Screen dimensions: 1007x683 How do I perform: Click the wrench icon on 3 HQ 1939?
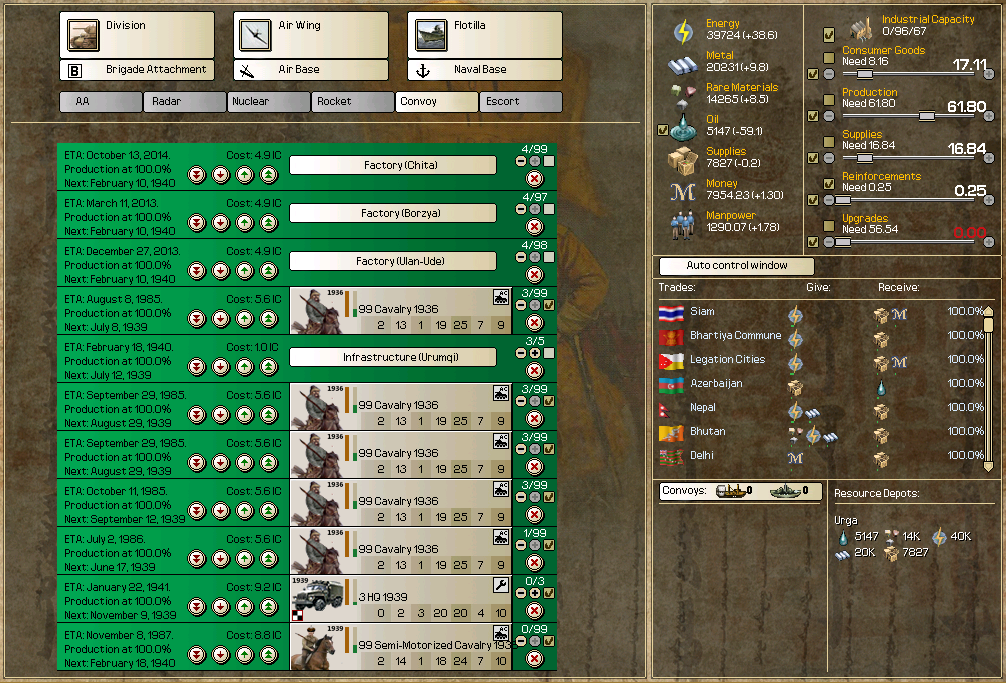click(x=501, y=585)
